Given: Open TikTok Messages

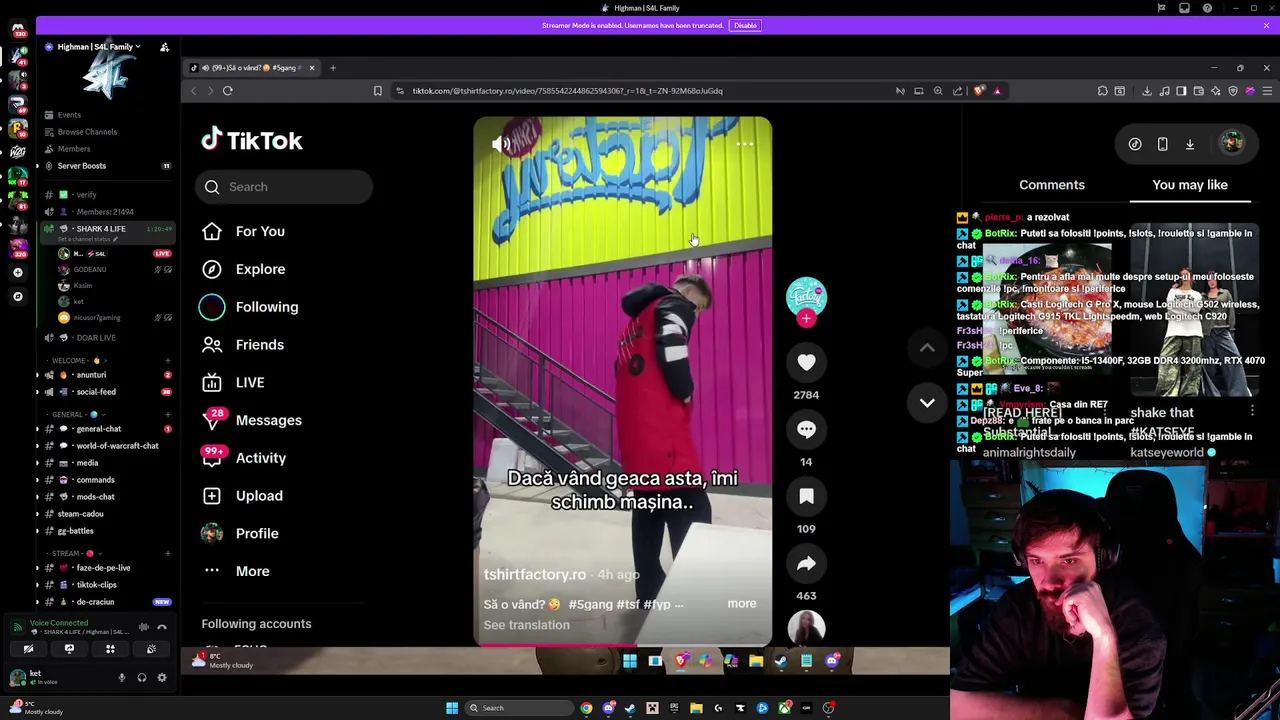Looking at the screenshot, I should coord(268,420).
